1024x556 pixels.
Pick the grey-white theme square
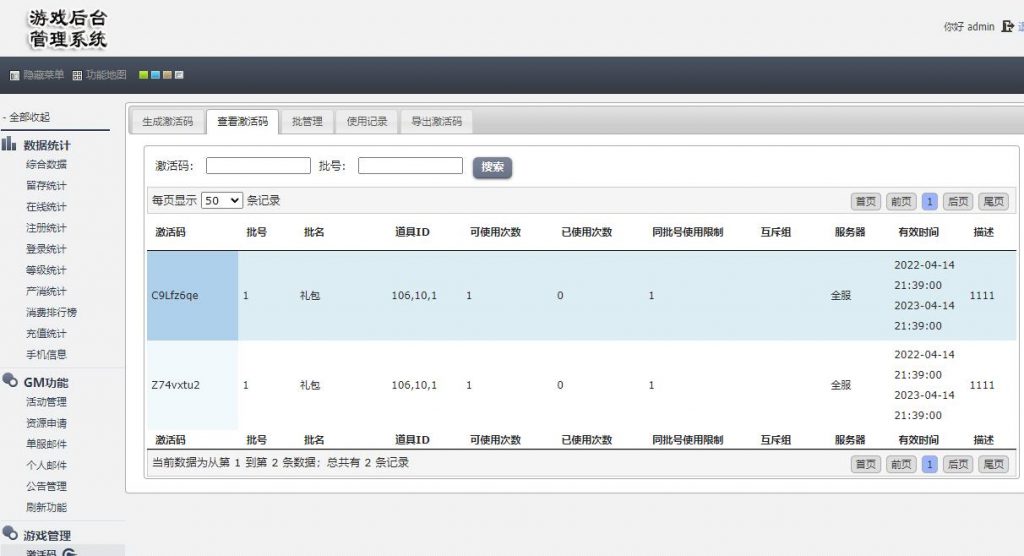click(179, 75)
